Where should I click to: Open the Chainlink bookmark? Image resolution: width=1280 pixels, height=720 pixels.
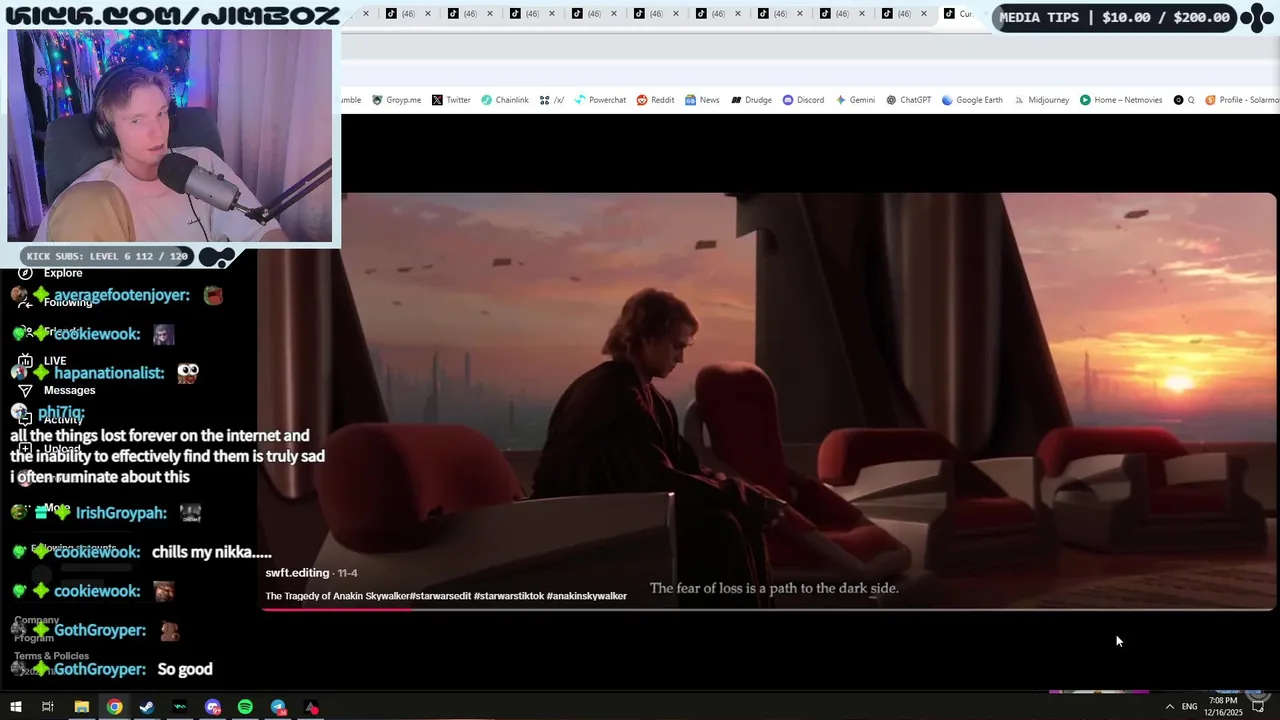[x=504, y=100]
